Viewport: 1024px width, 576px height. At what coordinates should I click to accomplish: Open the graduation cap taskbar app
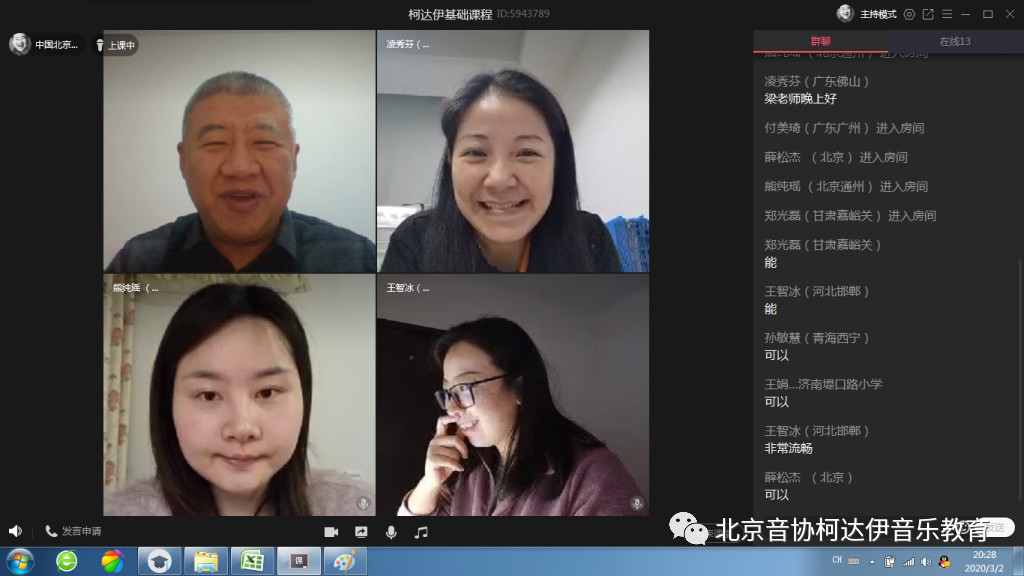159,562
